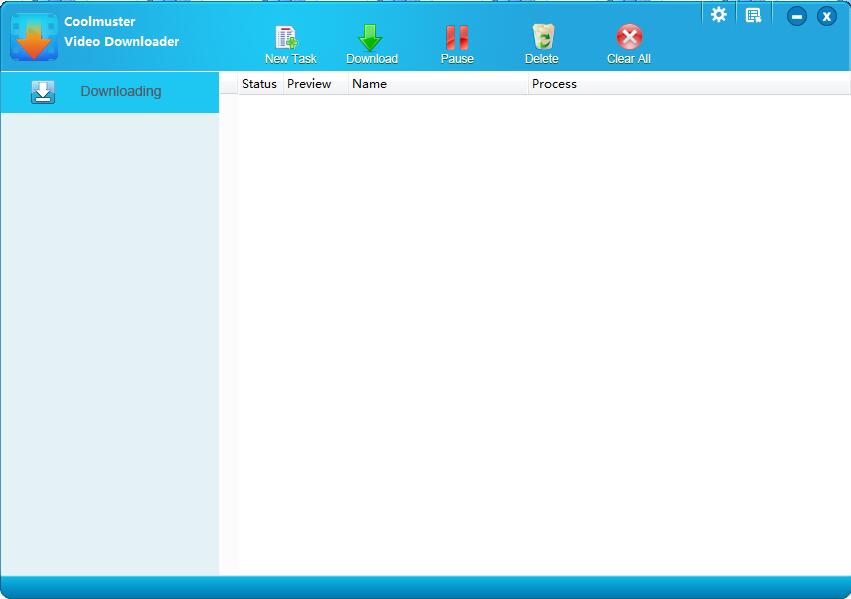Click the Pause toolbar label

point(456,58)
